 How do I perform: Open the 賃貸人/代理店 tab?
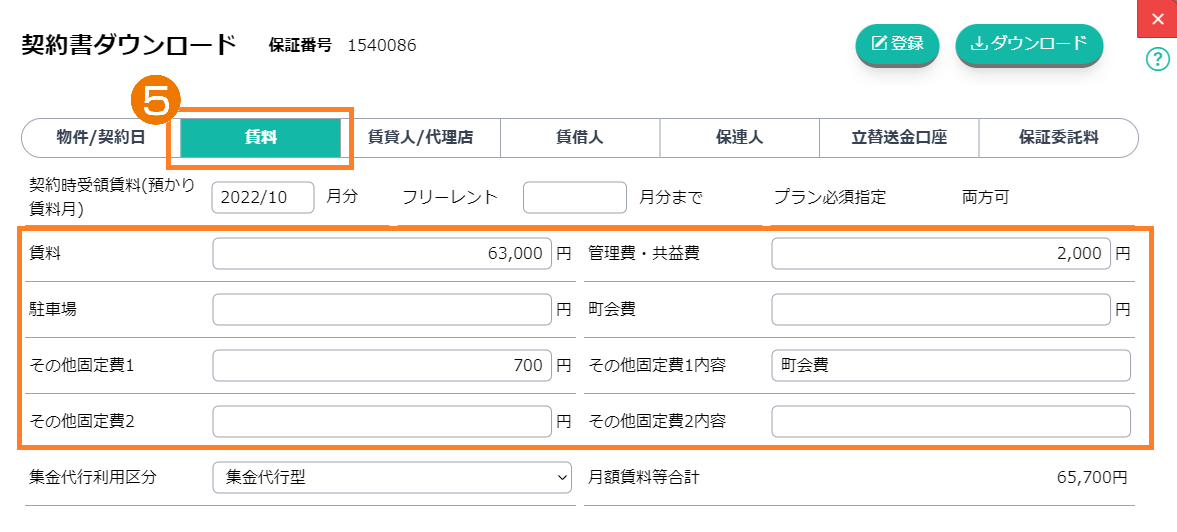pyautogui.click(x=420, y=138)
